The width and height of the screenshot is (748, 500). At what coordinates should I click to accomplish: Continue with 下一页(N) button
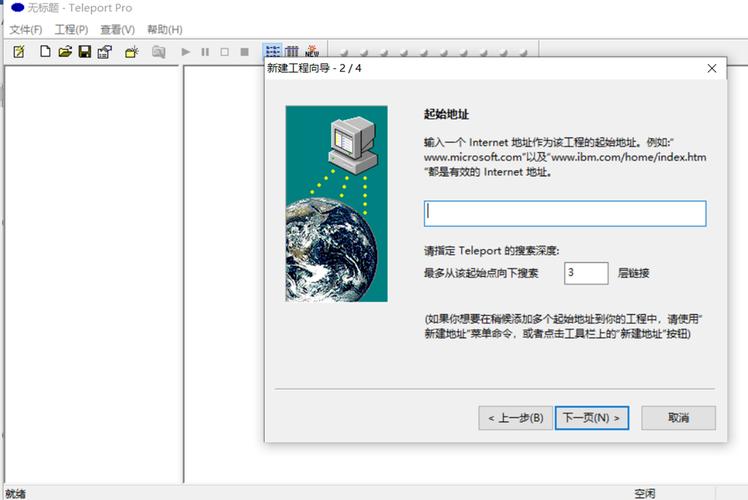click(x=592, y=418)
